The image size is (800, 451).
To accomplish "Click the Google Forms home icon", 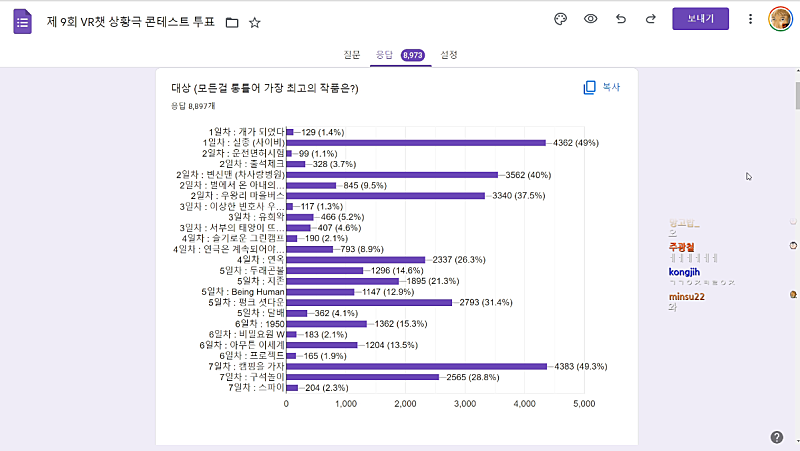I will click(x=22, y=22).
